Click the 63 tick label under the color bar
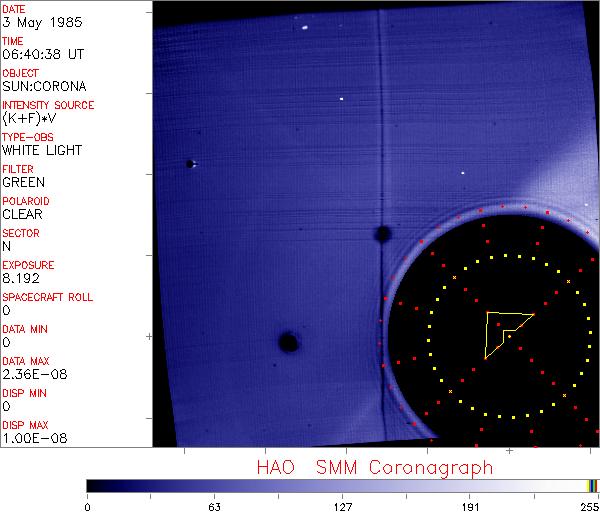 (x=214, y=505)
